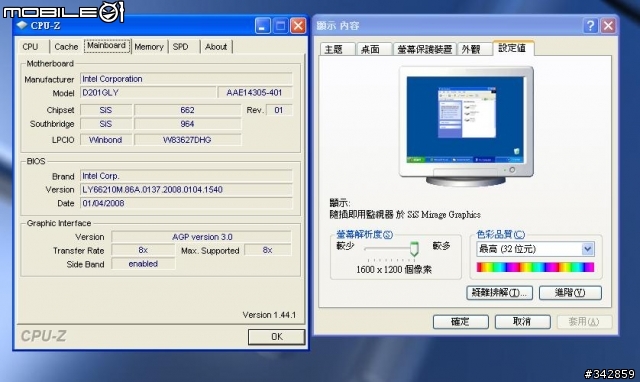Click the Max. Supported 8x value
This screenshot has height=382, width=640.
(268, 250)
